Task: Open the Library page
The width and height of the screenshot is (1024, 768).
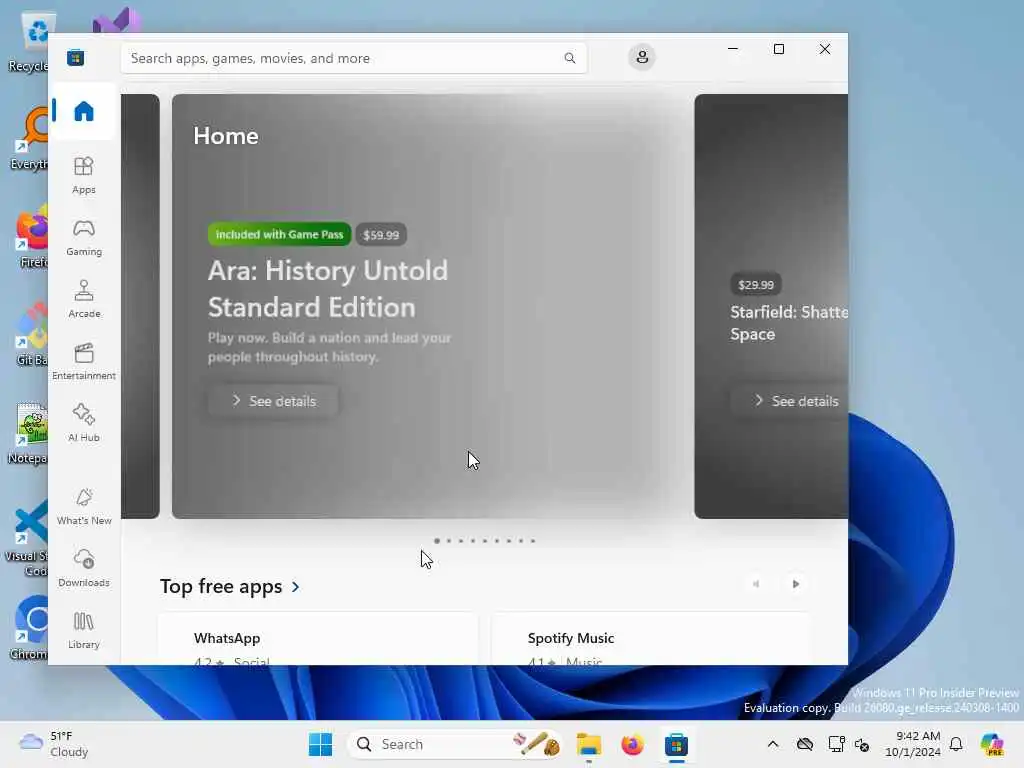Action: click(84, 631)
